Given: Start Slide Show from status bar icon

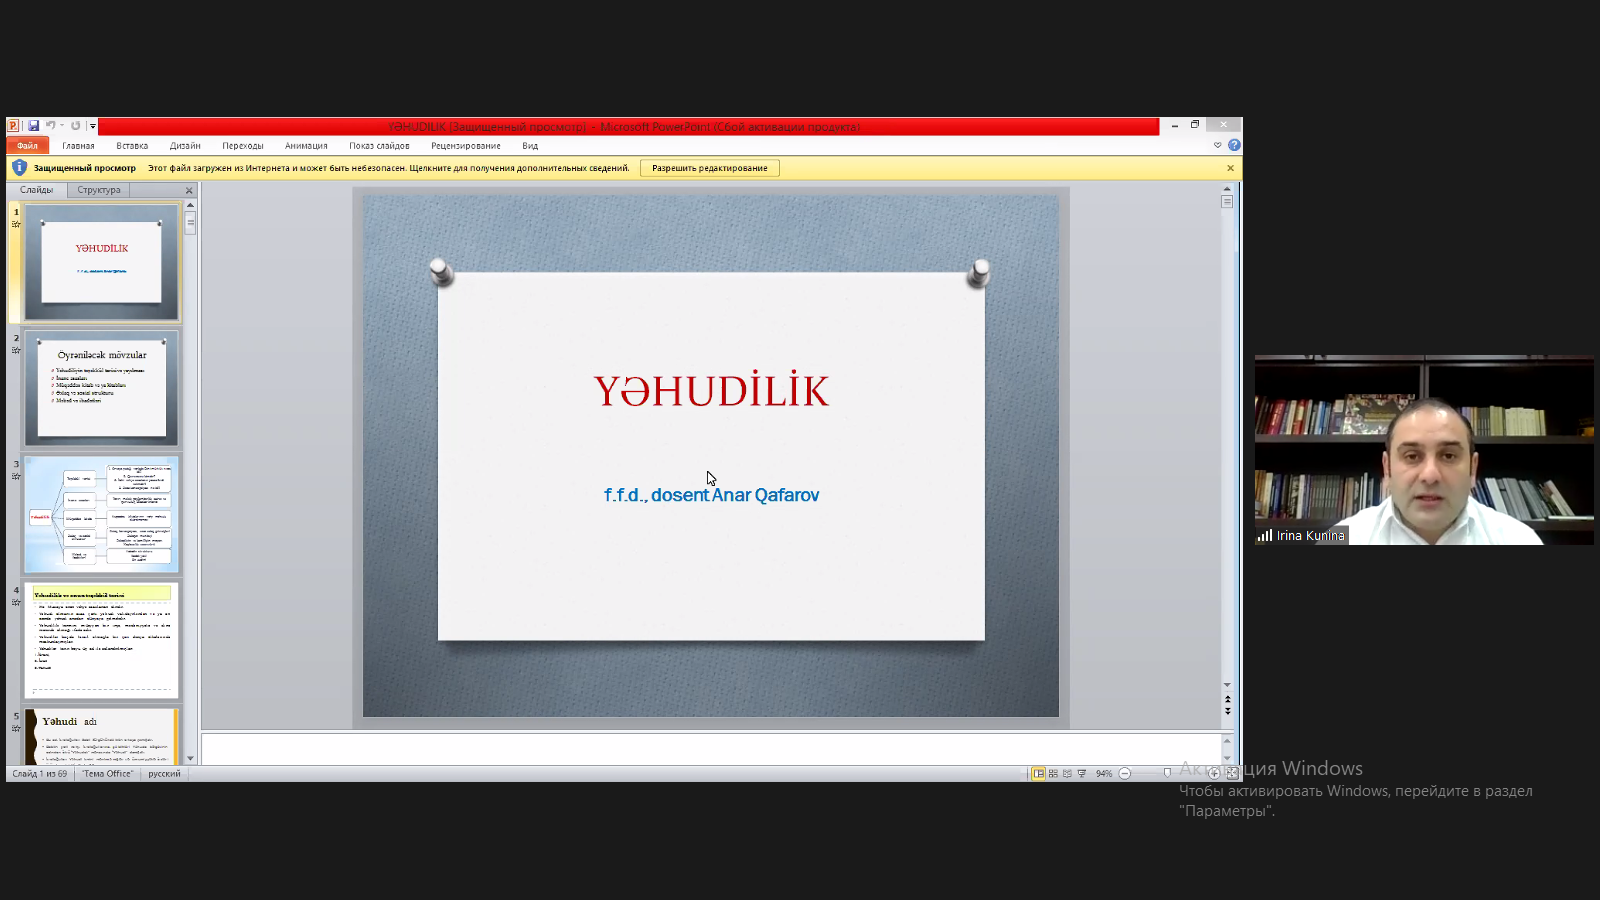Looking at the screenshot, I should click(x=1081, y=774).
